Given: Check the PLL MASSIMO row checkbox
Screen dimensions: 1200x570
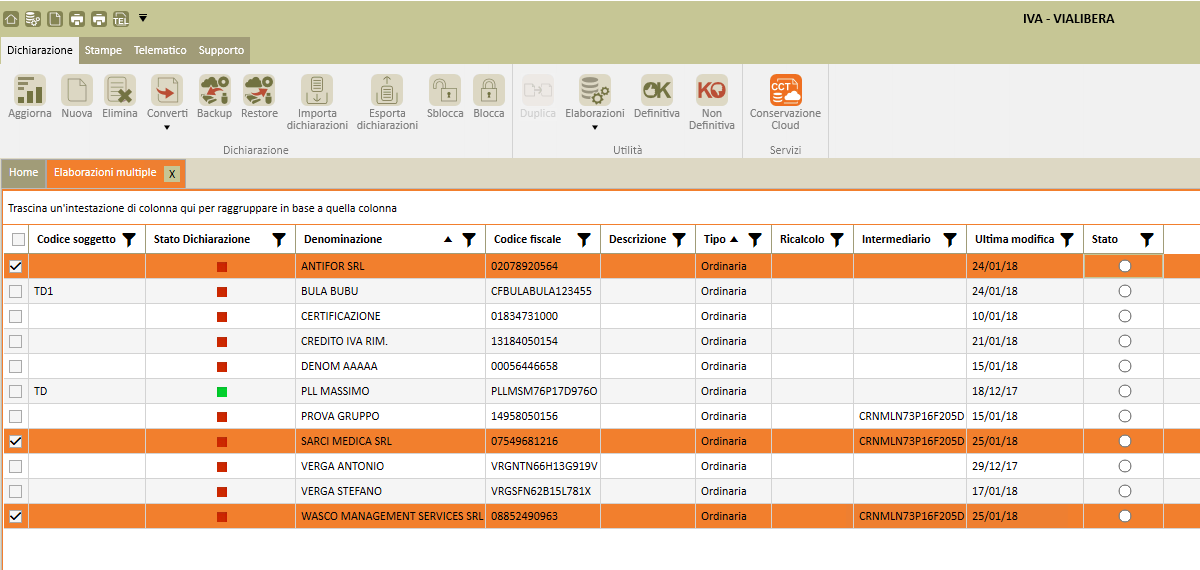Looking at the screenshot, I should tap(15, 391).
